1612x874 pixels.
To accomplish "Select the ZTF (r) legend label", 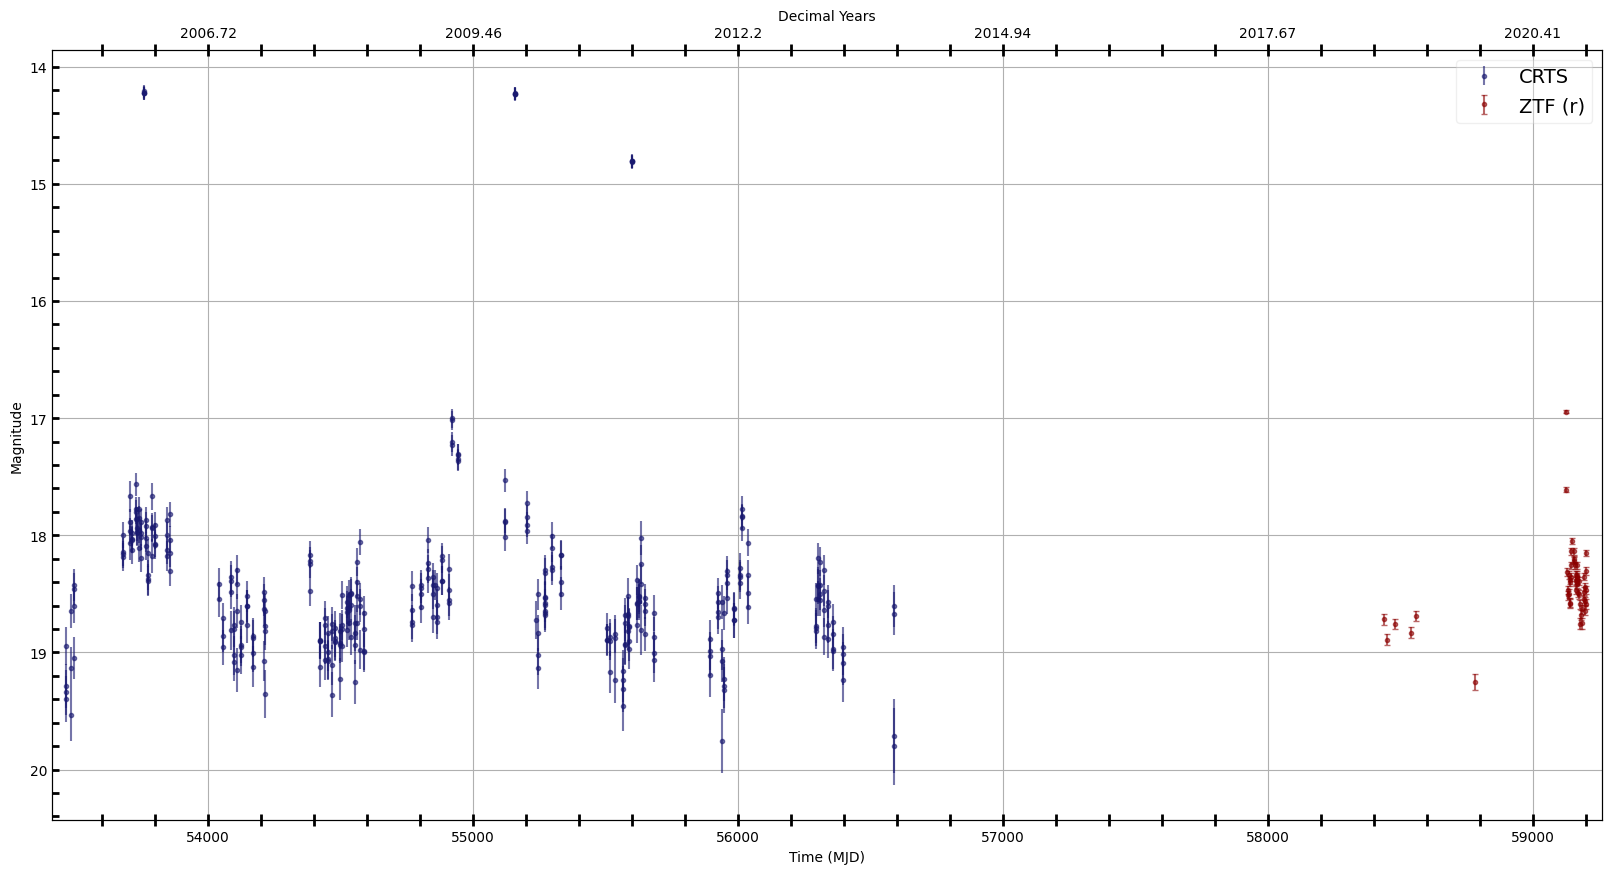I will click(x=1552, y=106).
